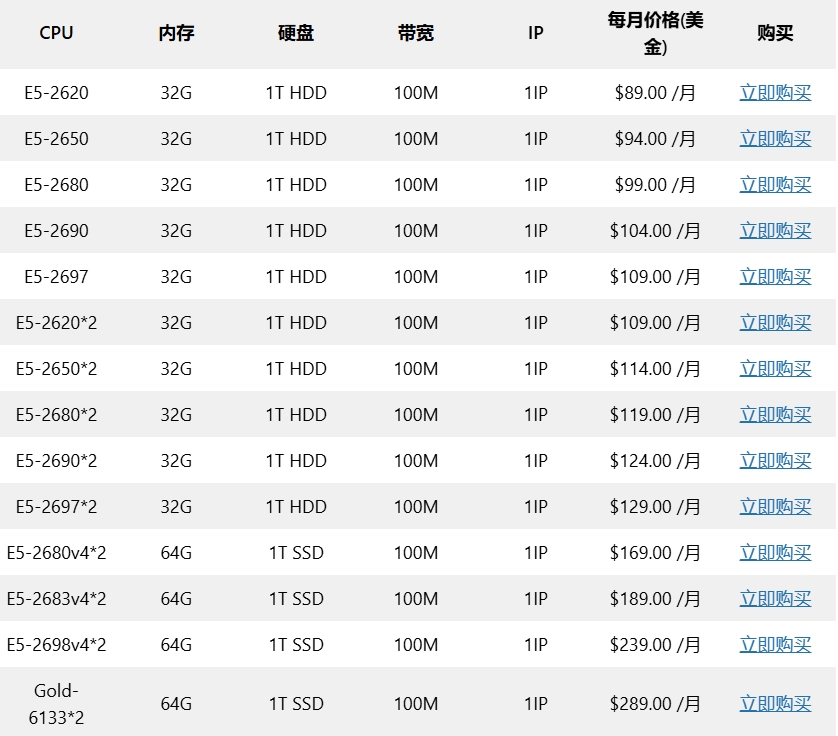
Task: Click 立即购买 for E5-2680 server
Action: pyautogui.click(x=775, y=184)
